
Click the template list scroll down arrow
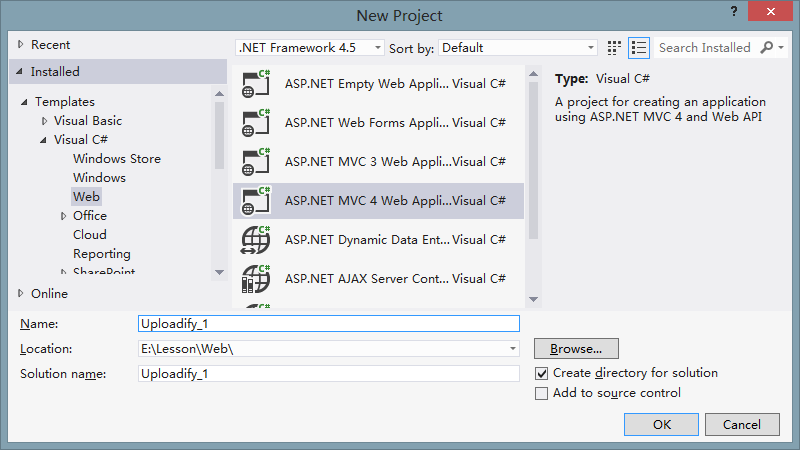point(534,299)
